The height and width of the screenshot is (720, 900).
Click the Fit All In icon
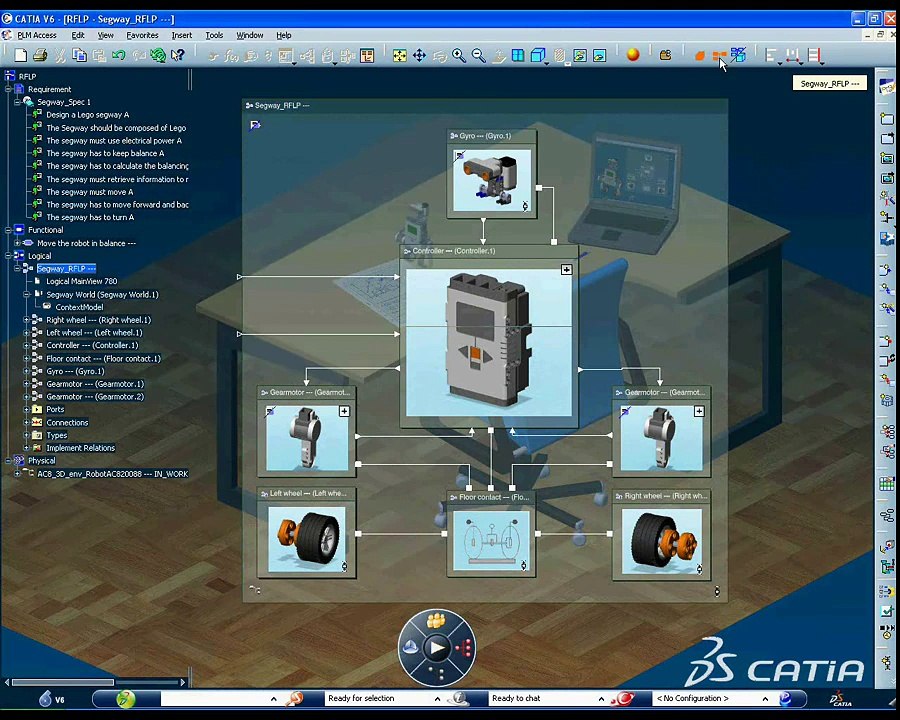[x=399, y=56]
